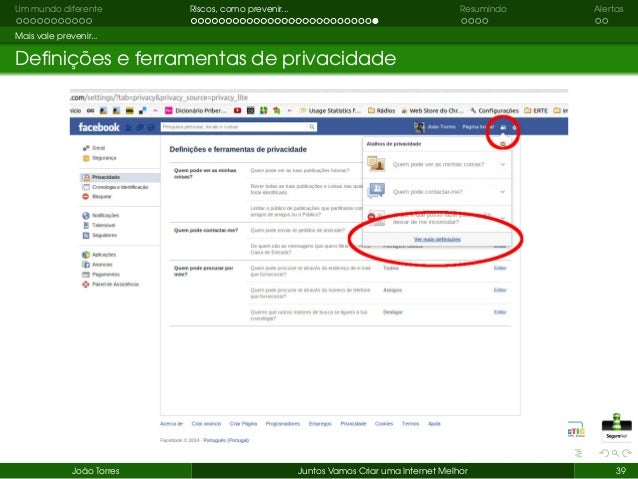Open the Pagamentos card icon in sidebar

86,275
